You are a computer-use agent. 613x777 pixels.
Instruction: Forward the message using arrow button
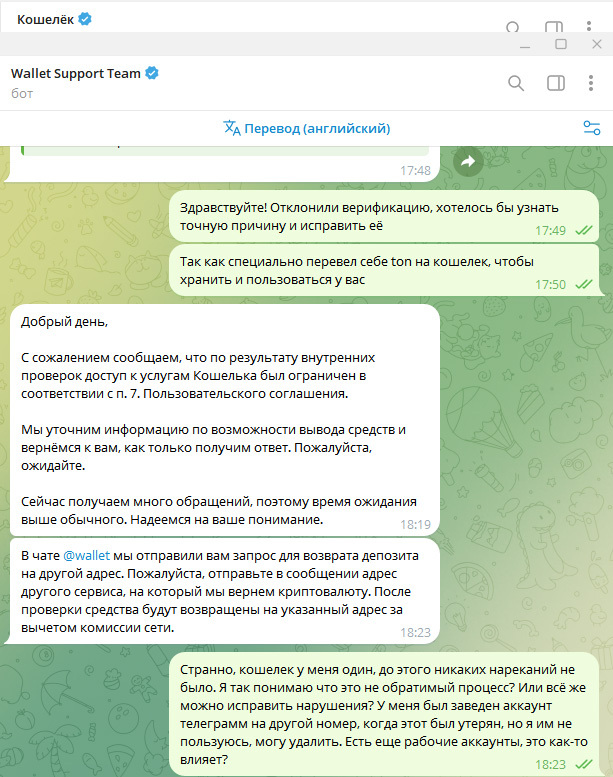pyautogui.click(x=468, y=161)
